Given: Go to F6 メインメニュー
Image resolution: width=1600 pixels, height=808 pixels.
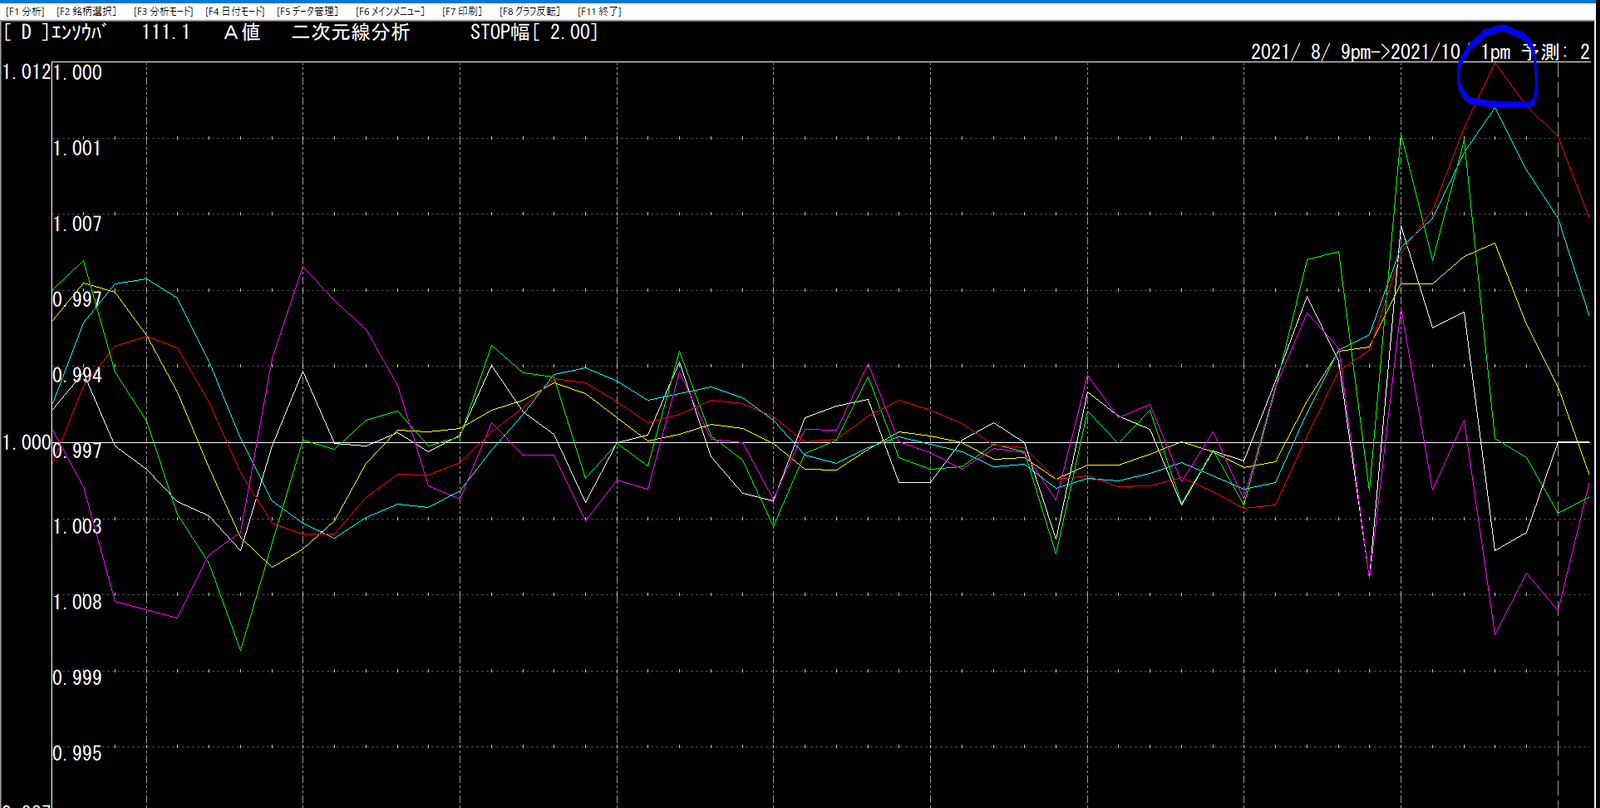Looking at the screenshot, I should [391, 11].
